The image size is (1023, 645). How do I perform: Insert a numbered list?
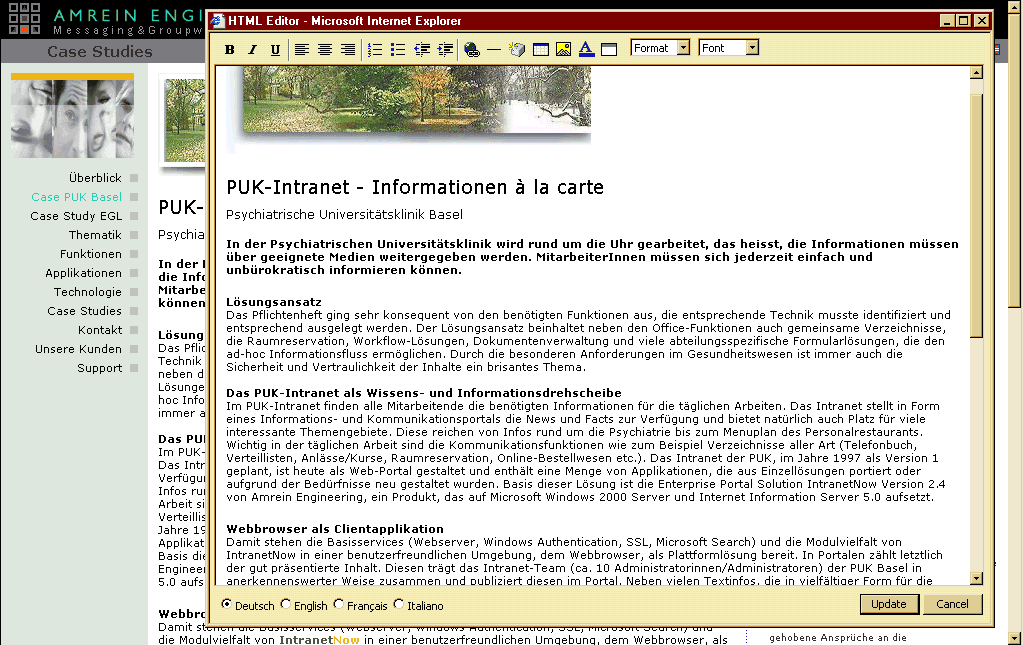coord(375,50)
